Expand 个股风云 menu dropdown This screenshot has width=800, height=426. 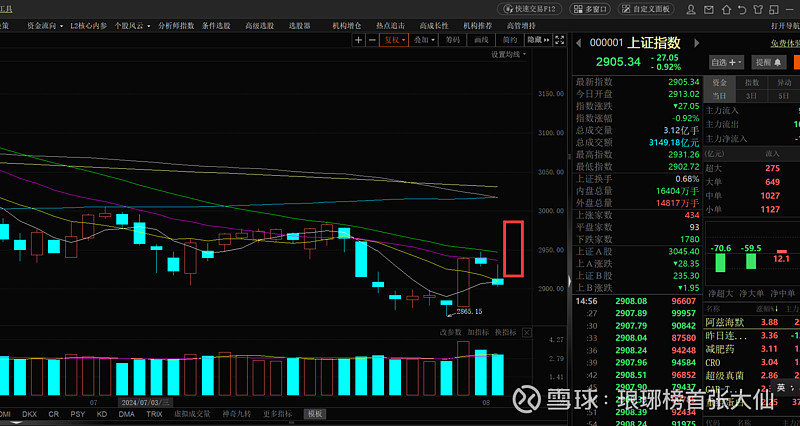(x=132, y=26)
